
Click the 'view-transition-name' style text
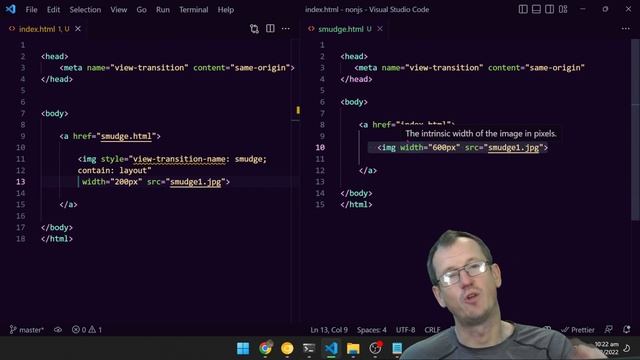[x=179, y=159]
